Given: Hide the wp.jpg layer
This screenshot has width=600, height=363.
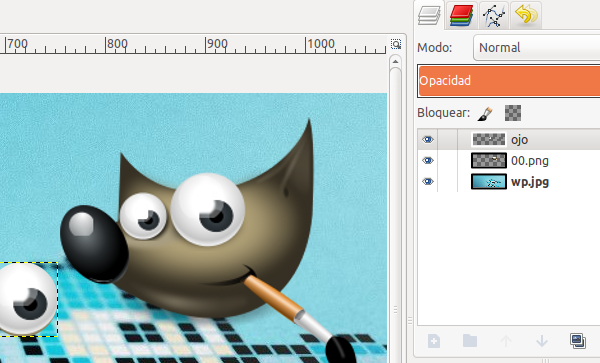Looking at the screenshot, I should [428, 181].
